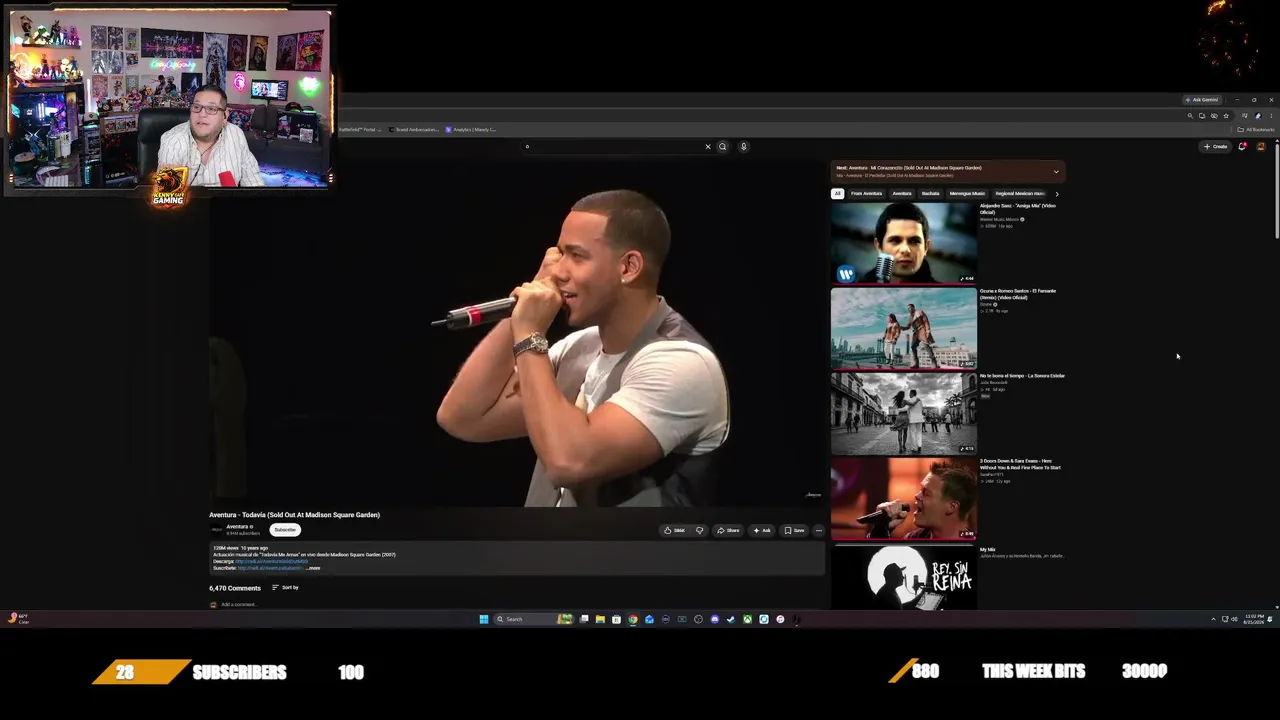Viewport: 1280px width, 720px height.
Task: Select the All filter chip
Action: pyautogui.click(x=838, y=193)
